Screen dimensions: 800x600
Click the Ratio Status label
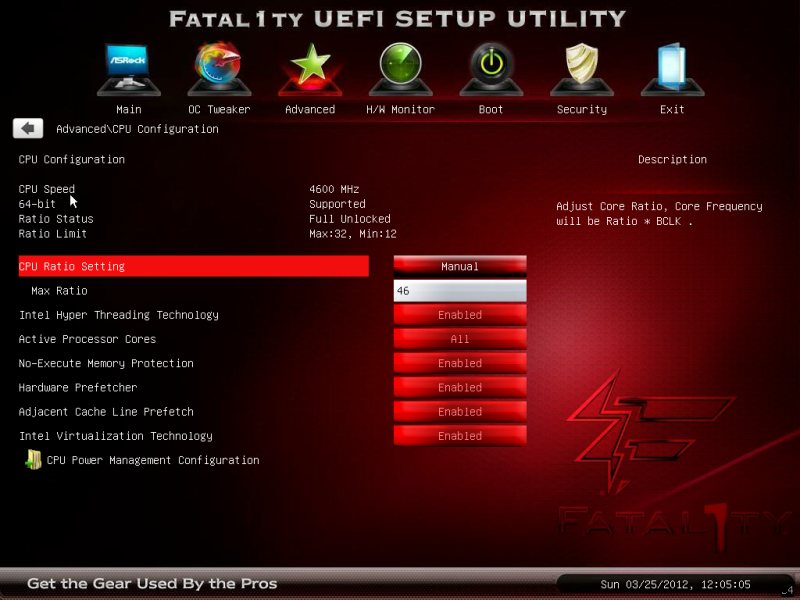[56, 219]
